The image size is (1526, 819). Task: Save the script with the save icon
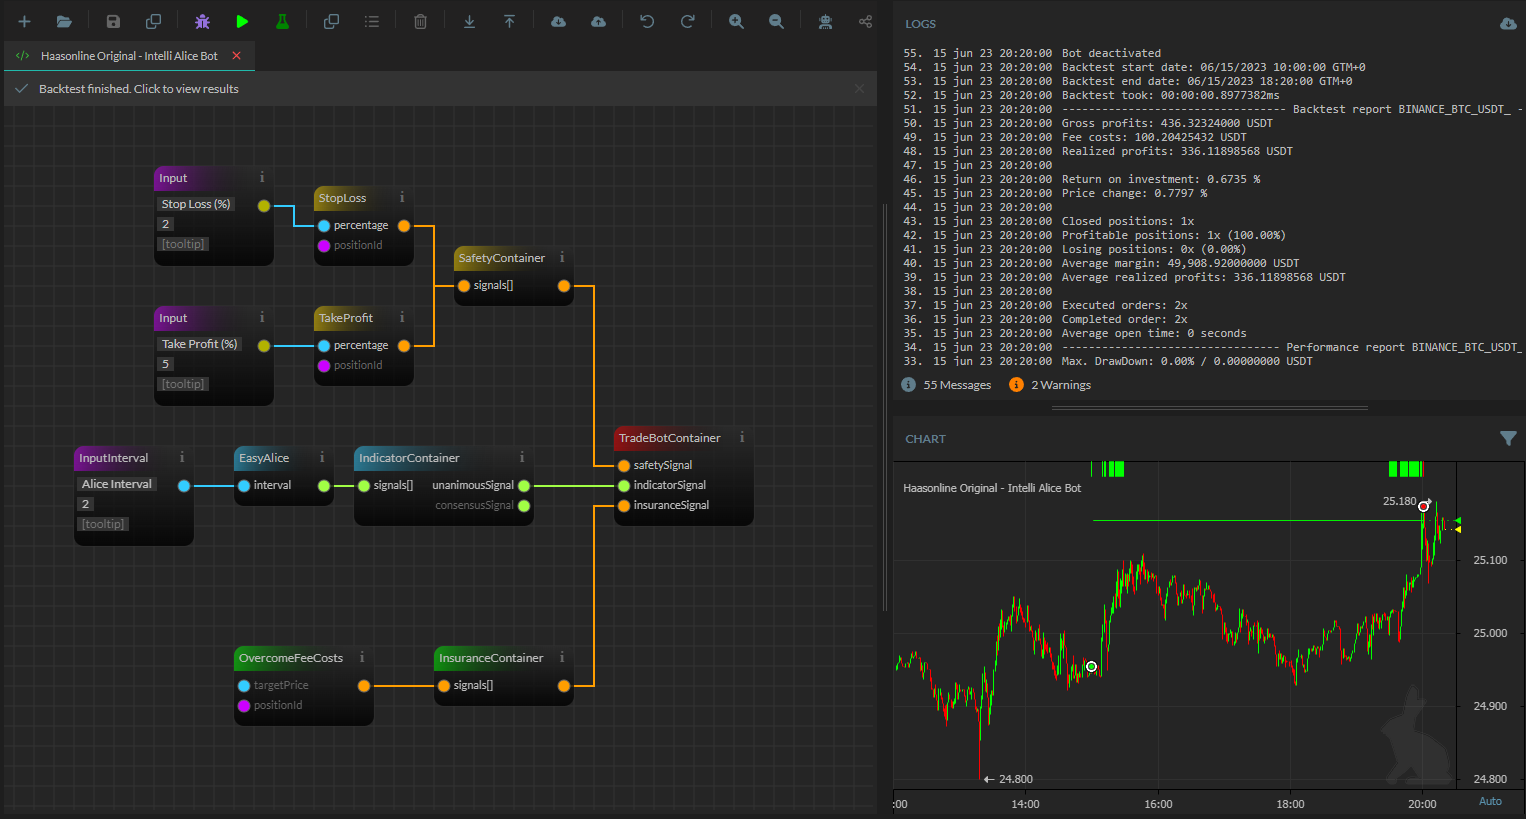point(111,21)
